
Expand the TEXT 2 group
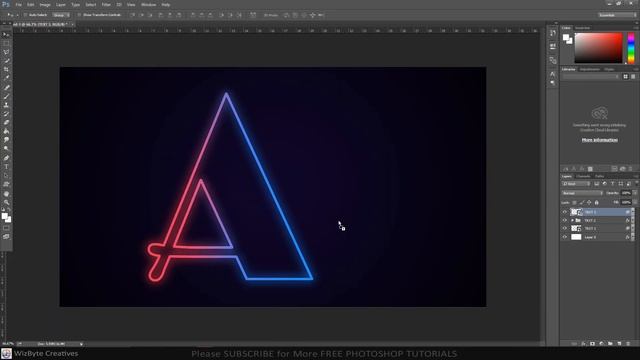coord(572,220)
